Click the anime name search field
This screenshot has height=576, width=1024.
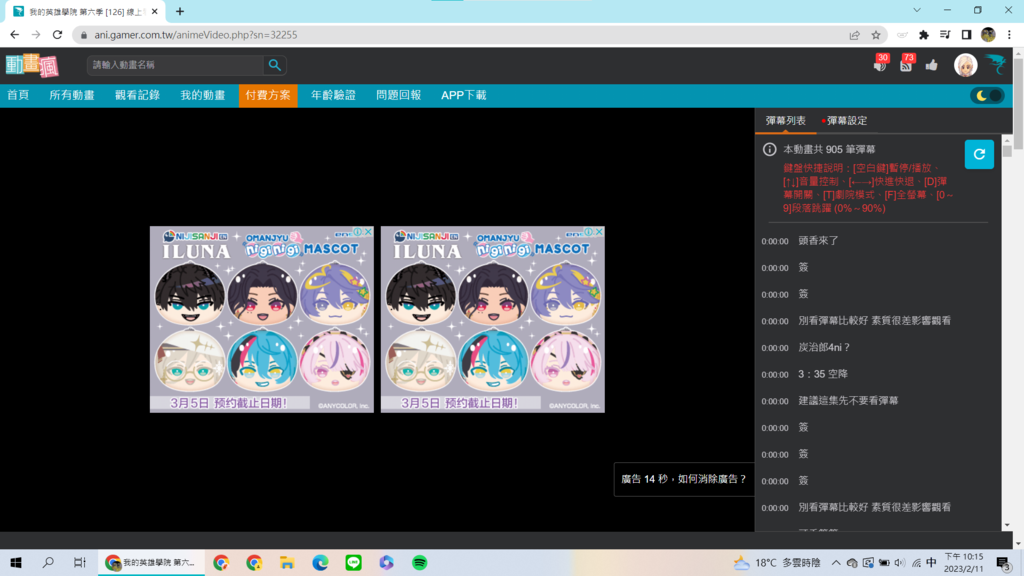click(x=175, y=65)
